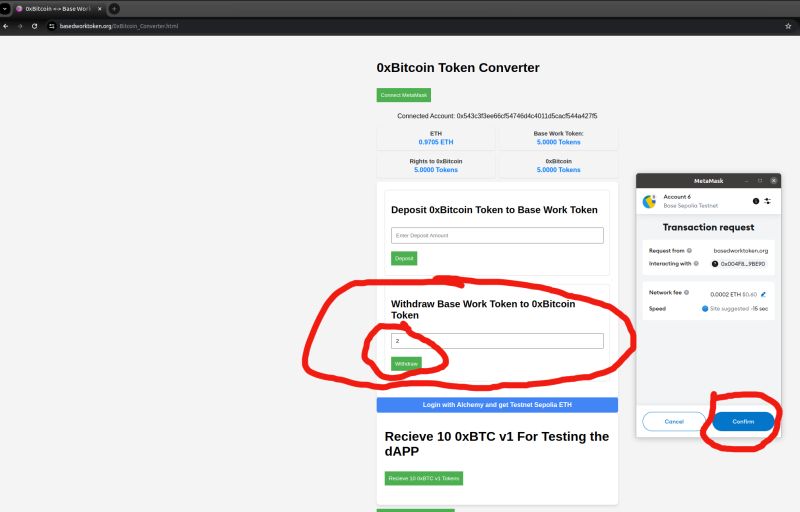Image resolution: width=800 pixels, height=512 pixels.
Task: Click the browser forward arrow
Action: [x=20, y=26]
